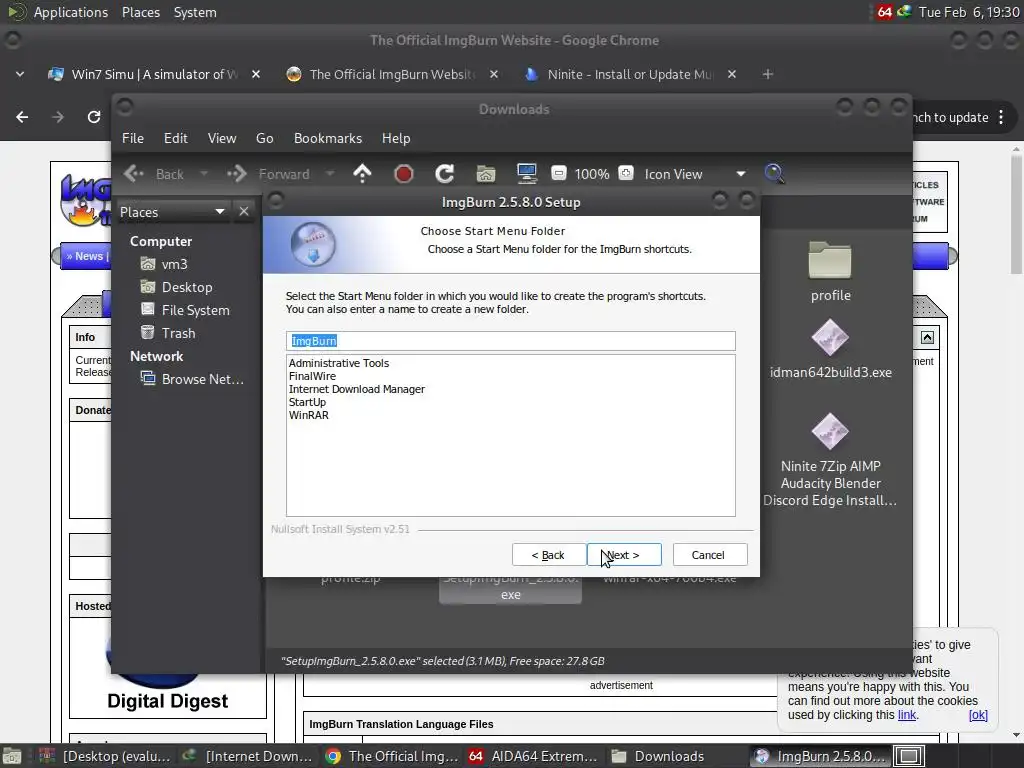
Task: Click the Back arrow in file manager toolbar
Action: pos(154,174)
